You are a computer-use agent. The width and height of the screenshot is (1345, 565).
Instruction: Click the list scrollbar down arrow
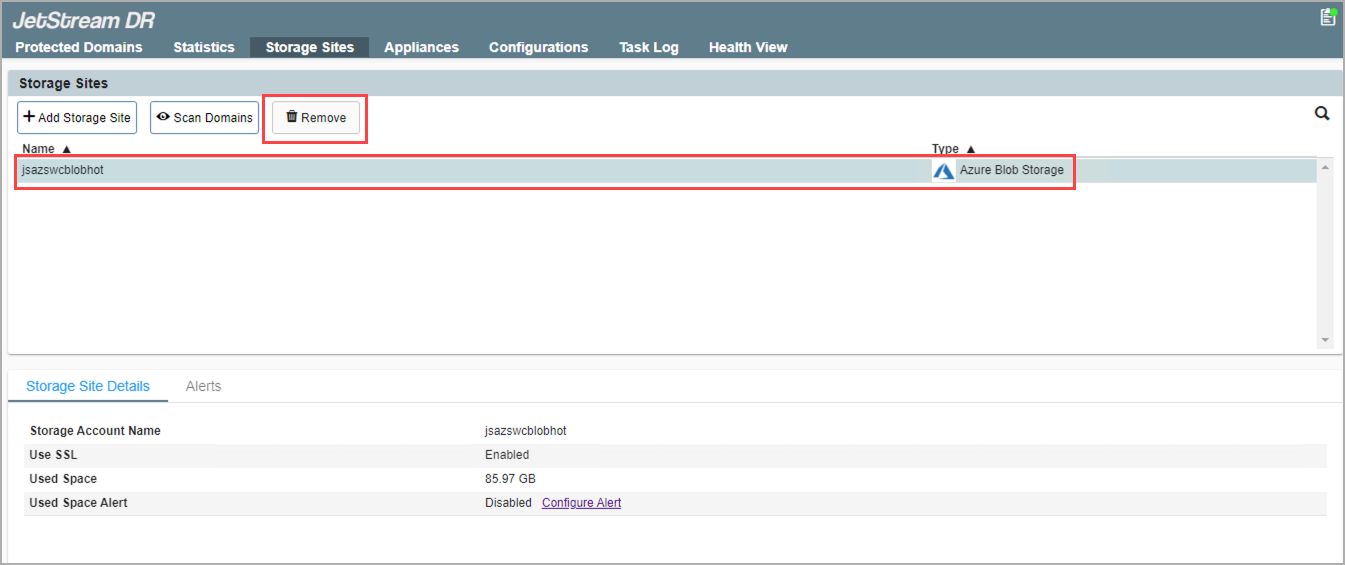pyautogui.click(x=1326, y=341)
